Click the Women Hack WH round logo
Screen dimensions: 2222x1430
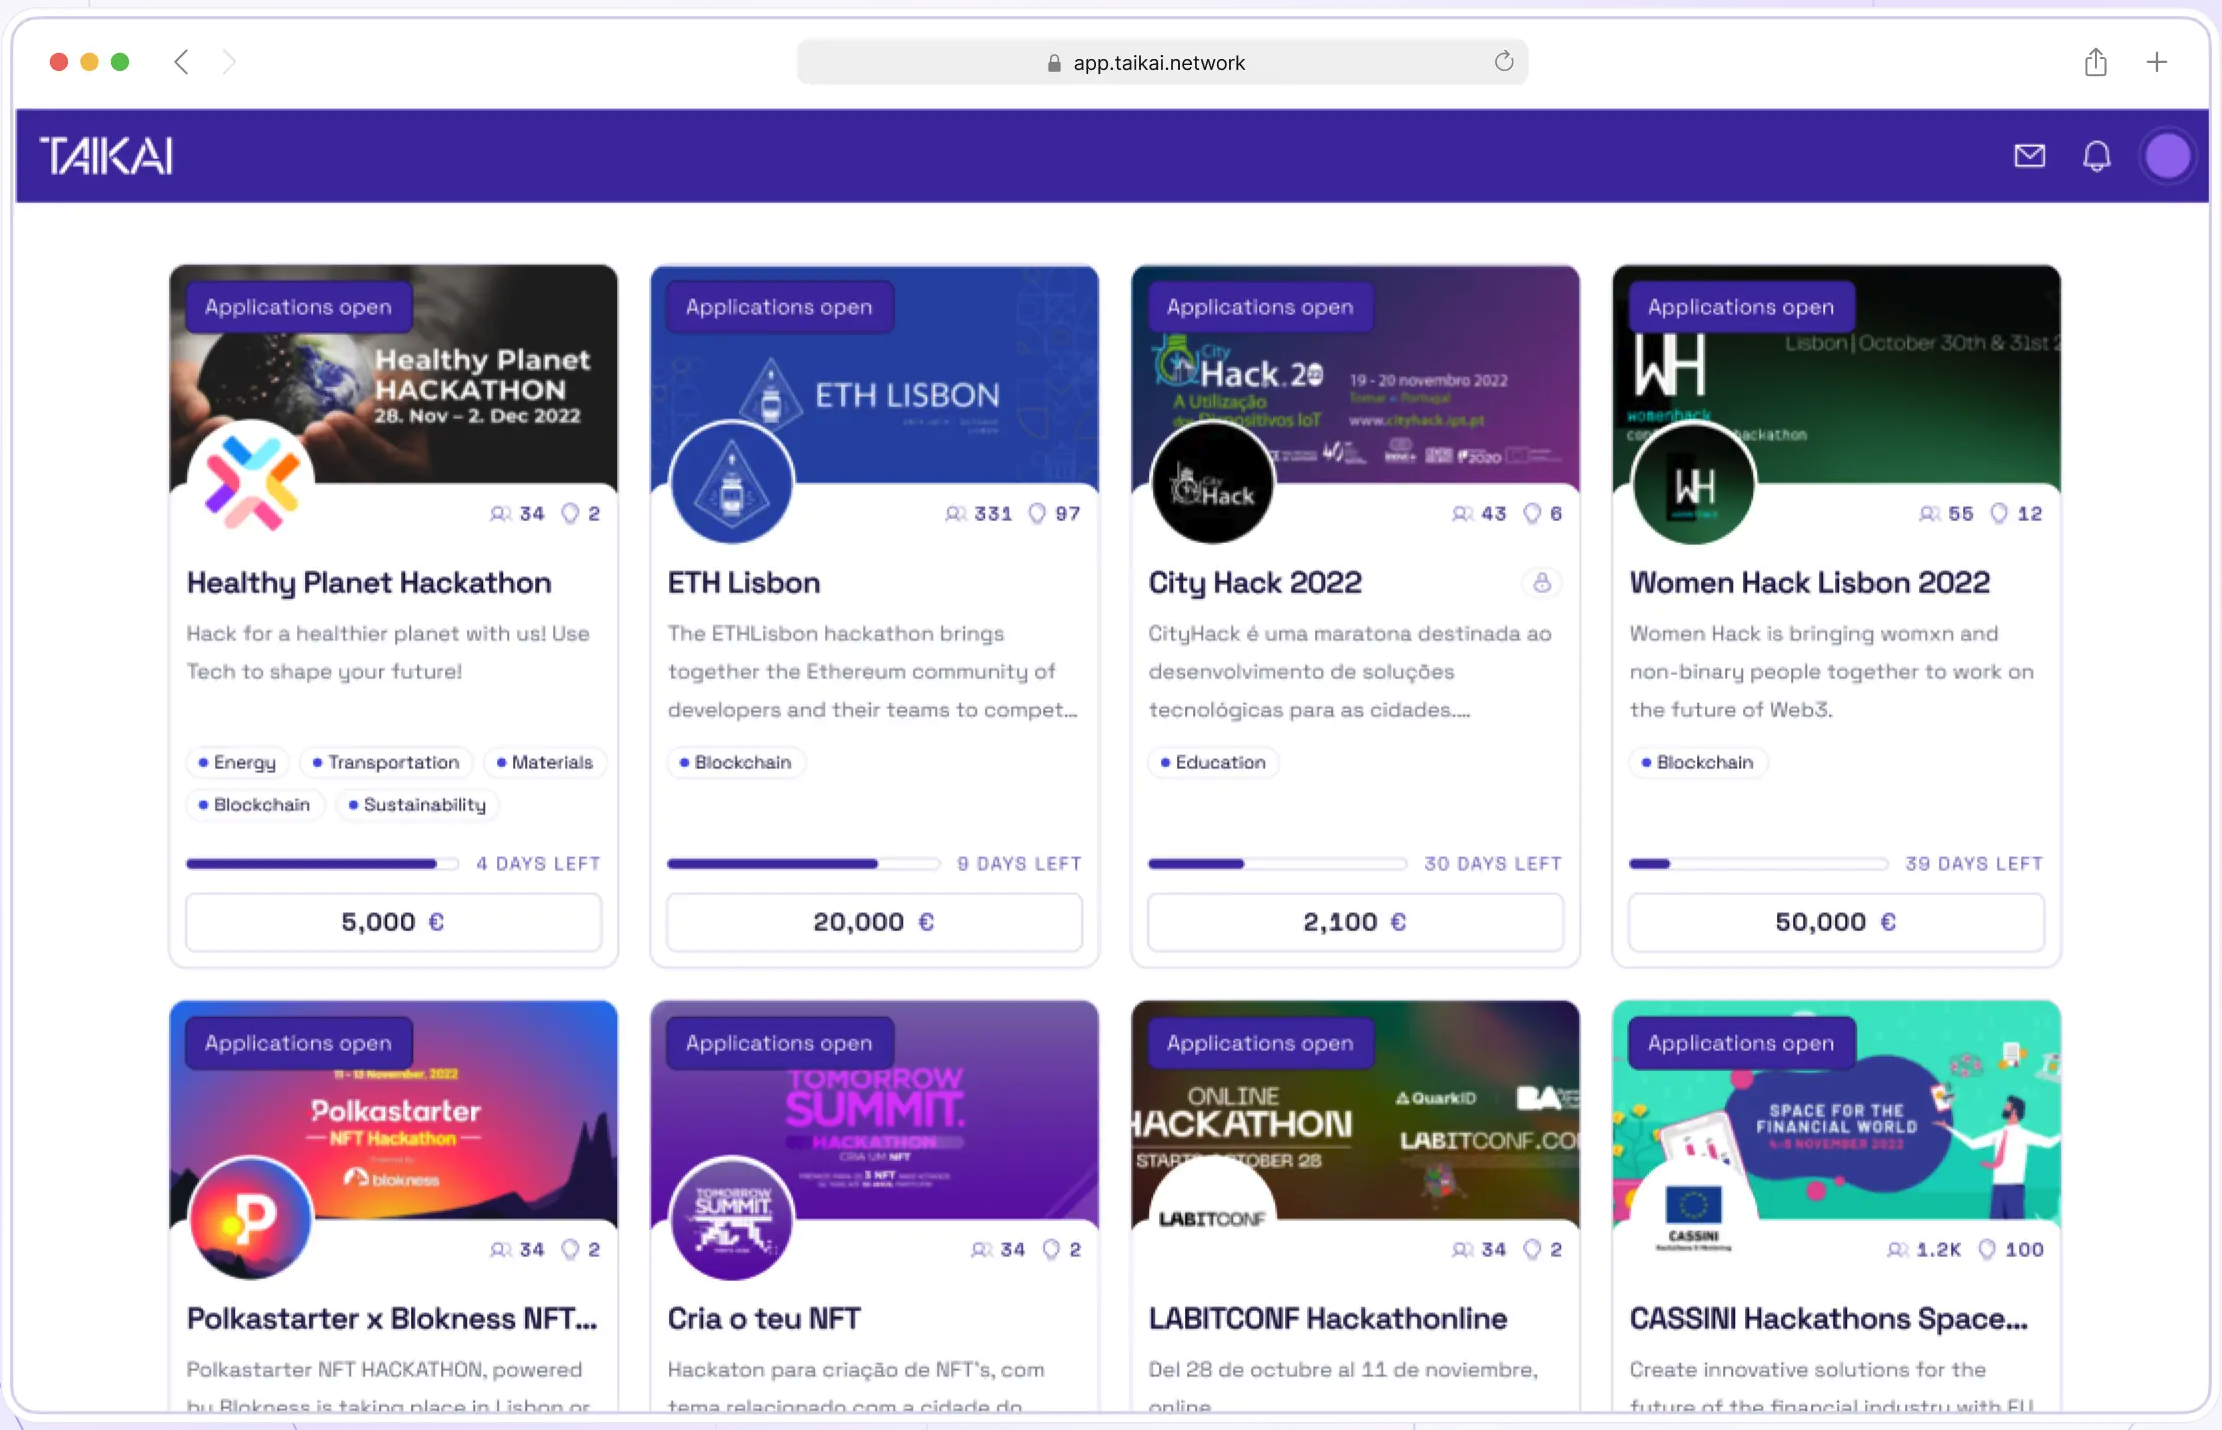click(1693, 484)
